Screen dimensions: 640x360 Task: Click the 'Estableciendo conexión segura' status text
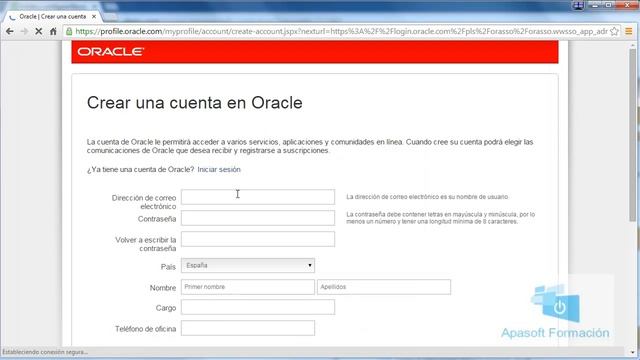click(45, 352)
